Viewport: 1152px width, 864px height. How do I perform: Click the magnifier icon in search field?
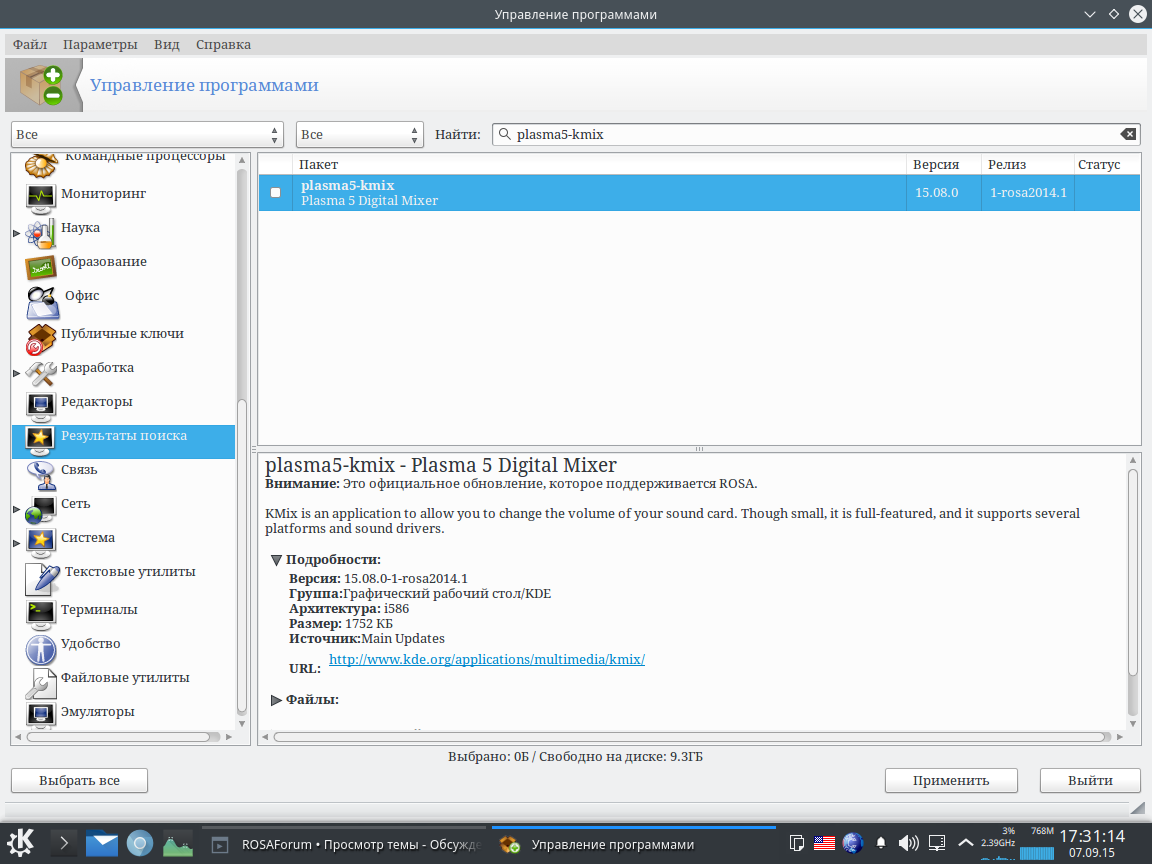pyautogui.click(x=504, y=134)
